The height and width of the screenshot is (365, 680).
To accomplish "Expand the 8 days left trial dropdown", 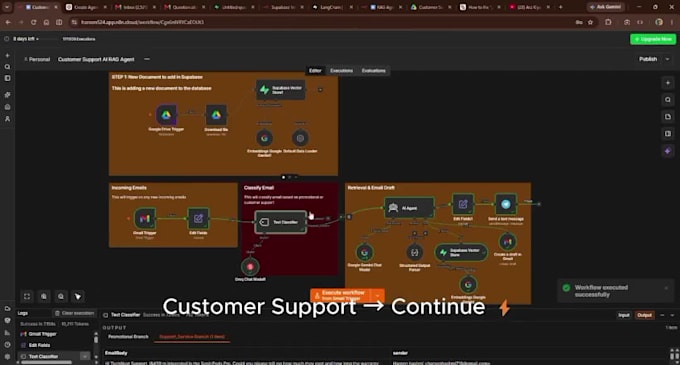I will [x=26, y=39].
